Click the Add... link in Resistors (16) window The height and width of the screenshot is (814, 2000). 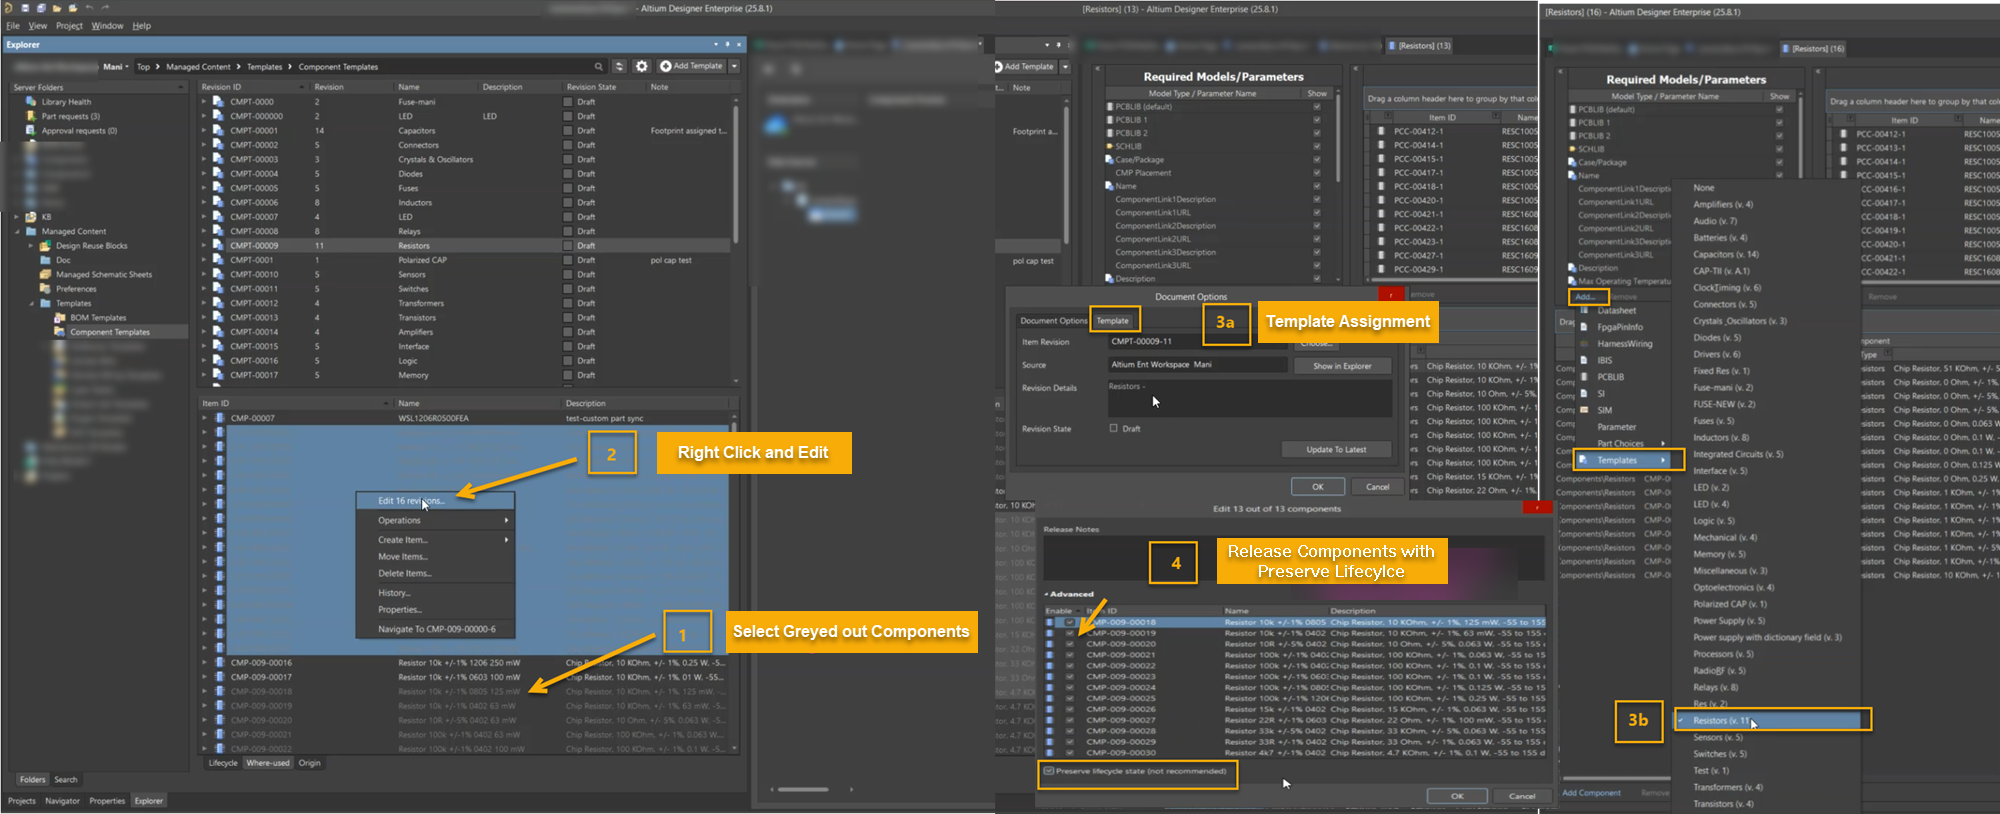[x=1586, y=297]
